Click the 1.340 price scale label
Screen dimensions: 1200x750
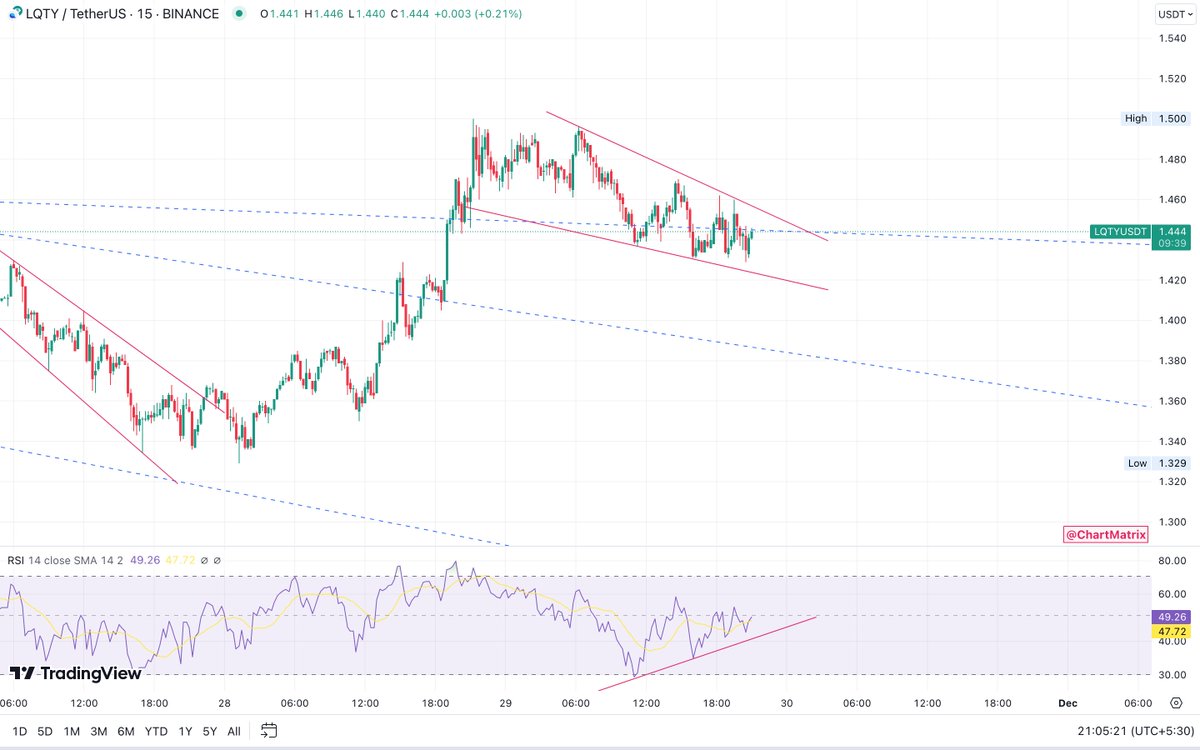point(1172,441)
